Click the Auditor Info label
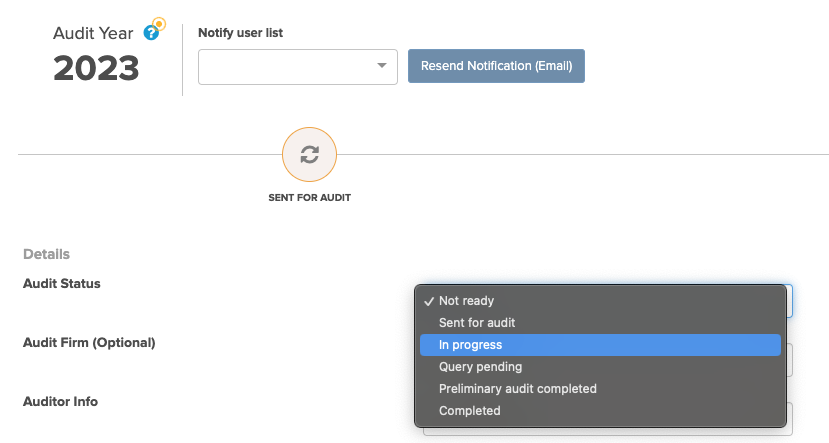The width and height of the screenshot is (829, 443). (x=60, y=402)
